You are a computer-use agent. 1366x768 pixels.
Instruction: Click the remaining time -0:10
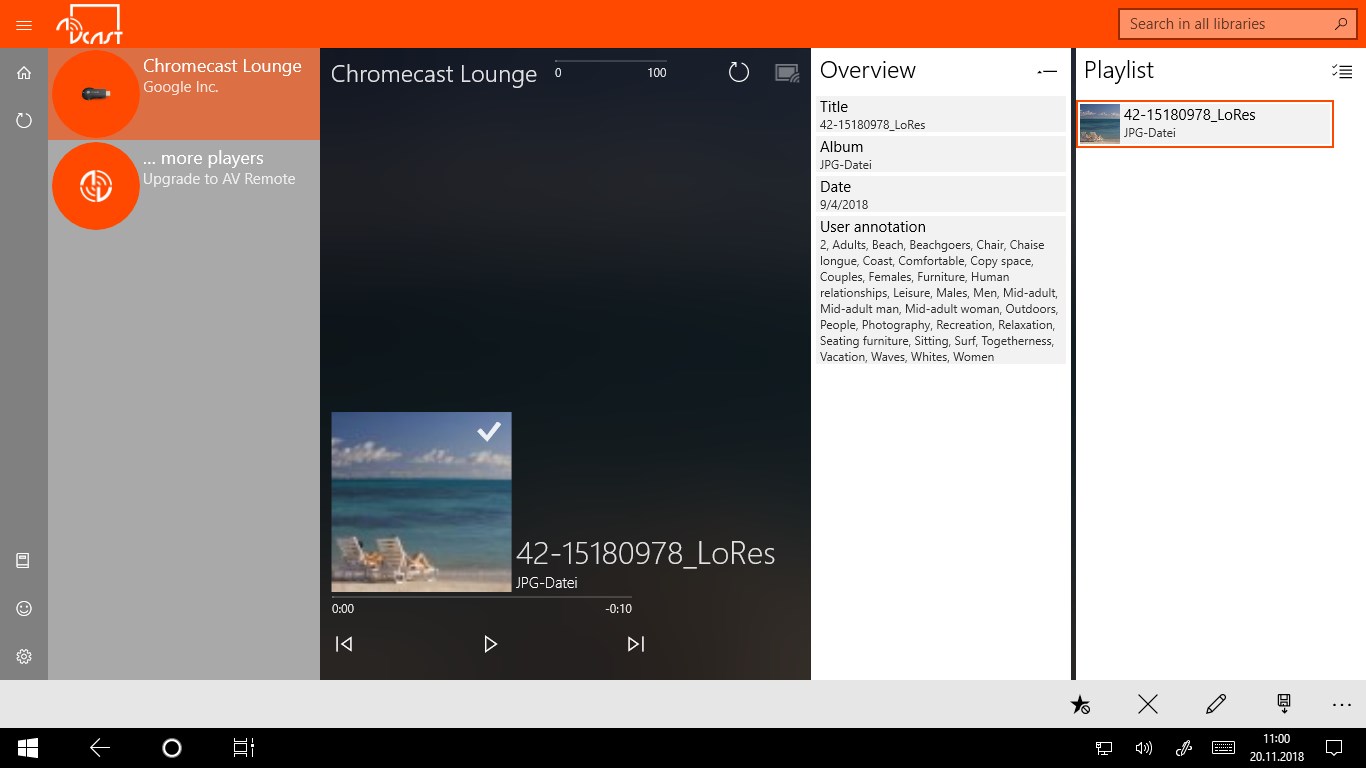point(619,609)
